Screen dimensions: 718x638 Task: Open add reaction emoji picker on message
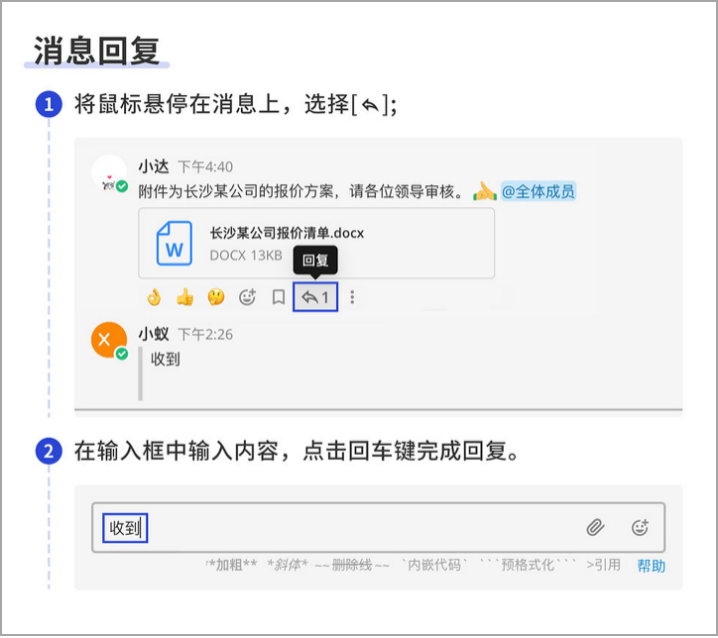pos(247,297)
